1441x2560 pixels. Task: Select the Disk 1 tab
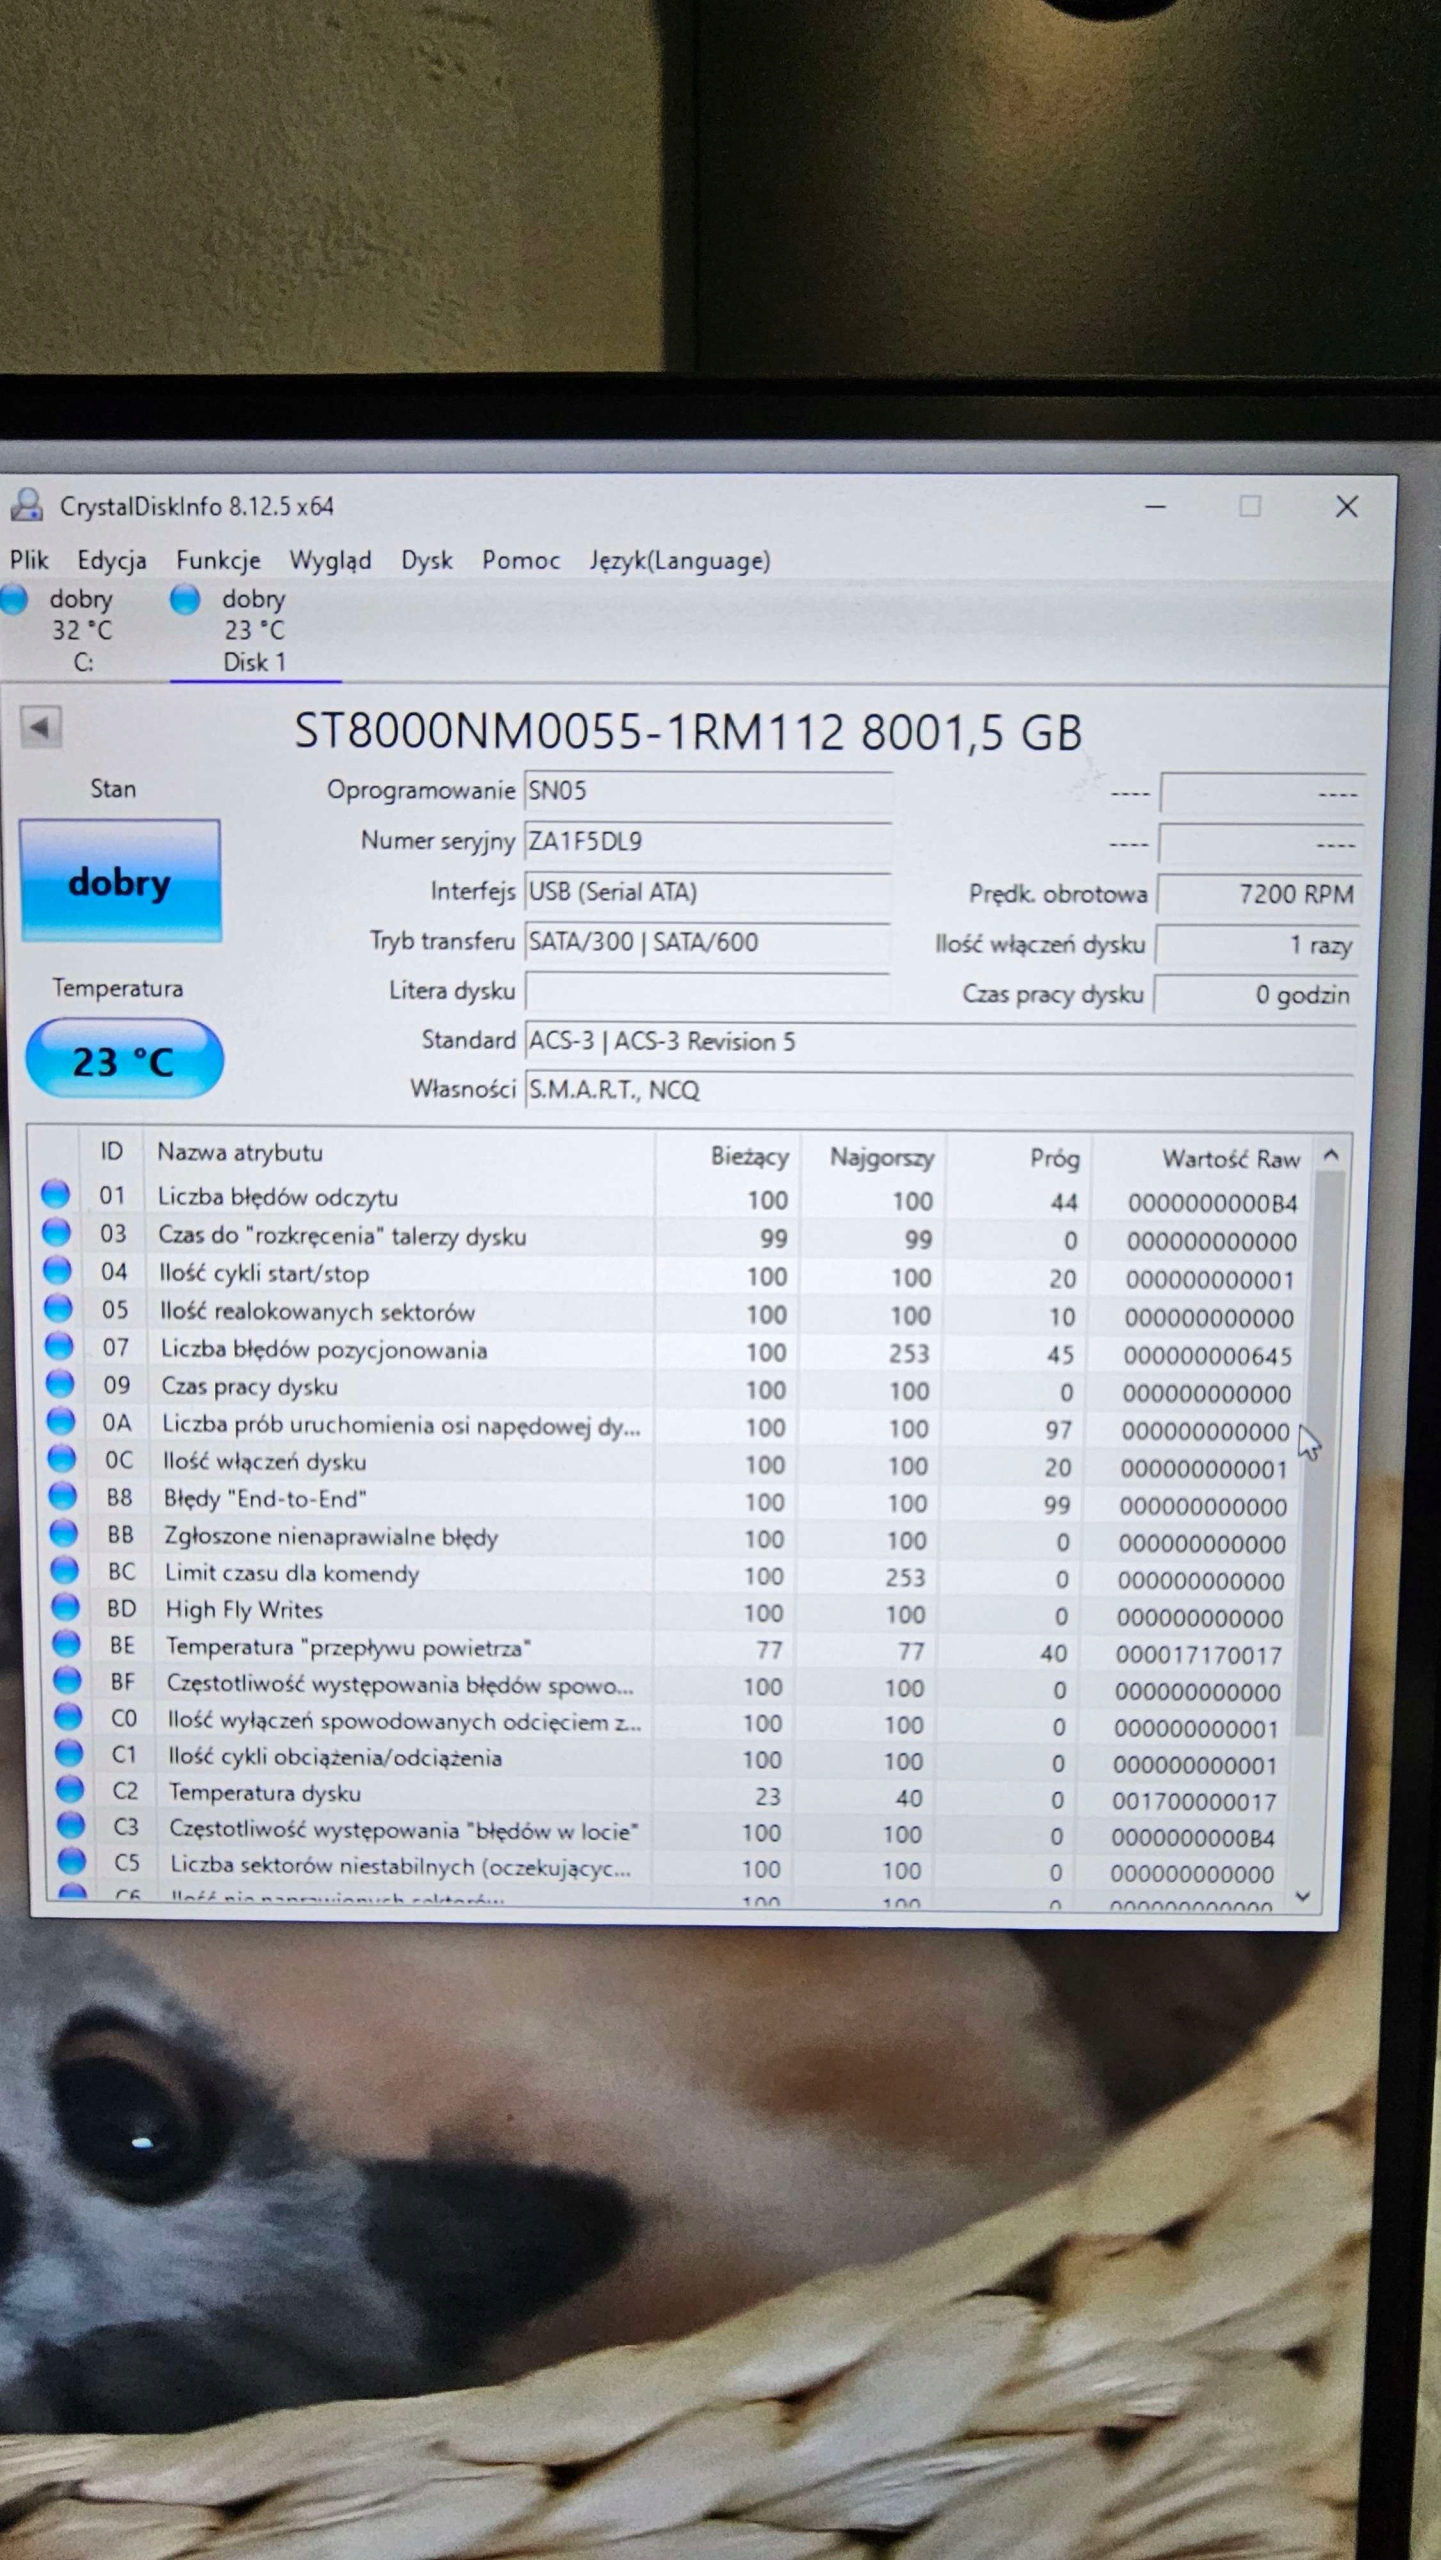point(254,662)
